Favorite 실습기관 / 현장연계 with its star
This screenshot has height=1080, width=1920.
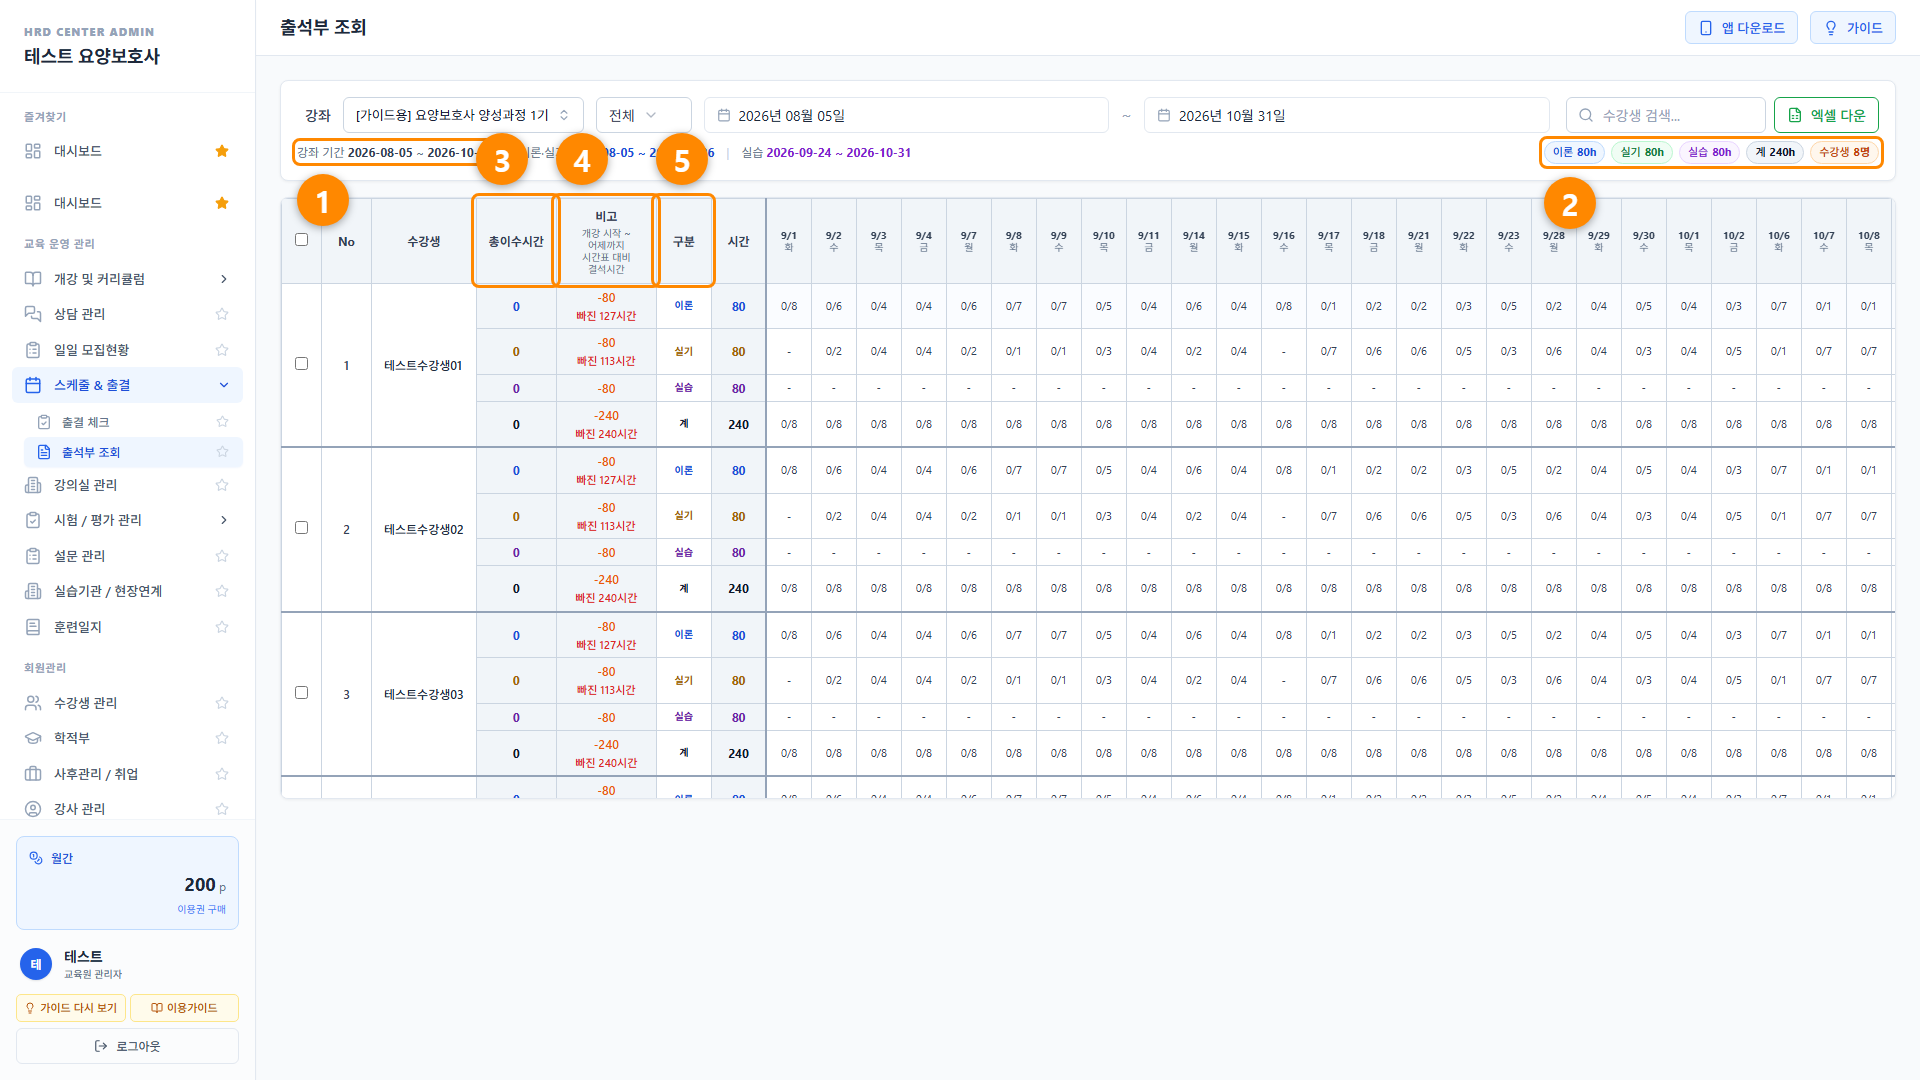tap(222, 591)
